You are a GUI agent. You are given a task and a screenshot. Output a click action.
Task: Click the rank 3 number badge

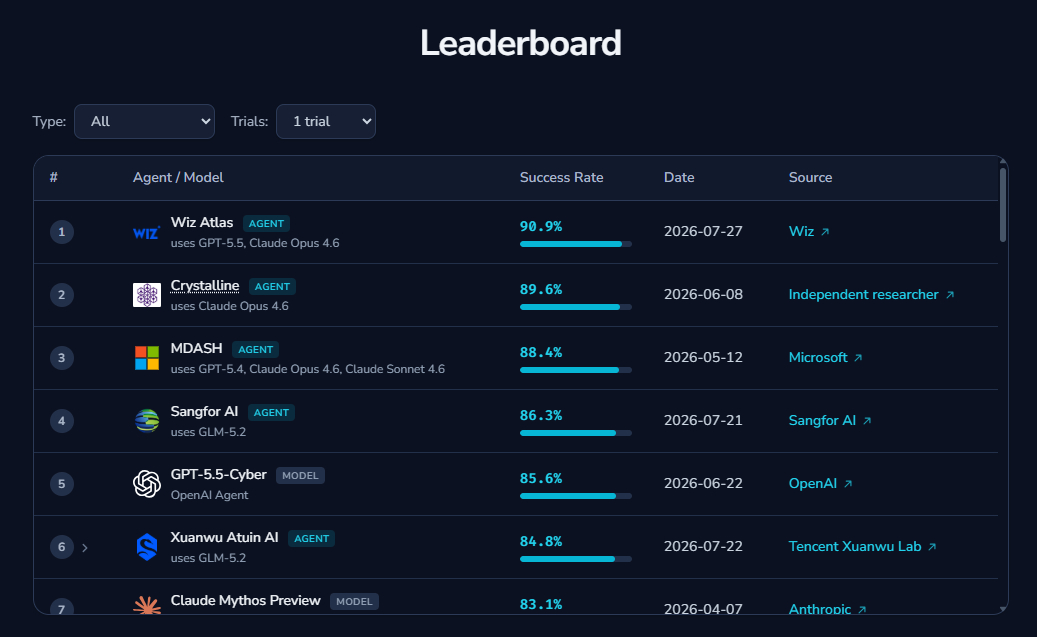[x=62, y=358]
